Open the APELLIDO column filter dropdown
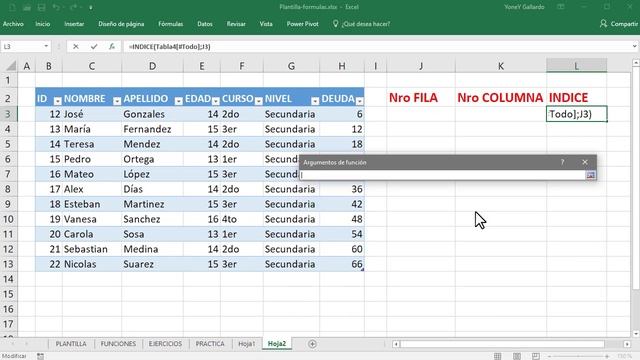This screenshot has width=640, height=360. [178, 101]
